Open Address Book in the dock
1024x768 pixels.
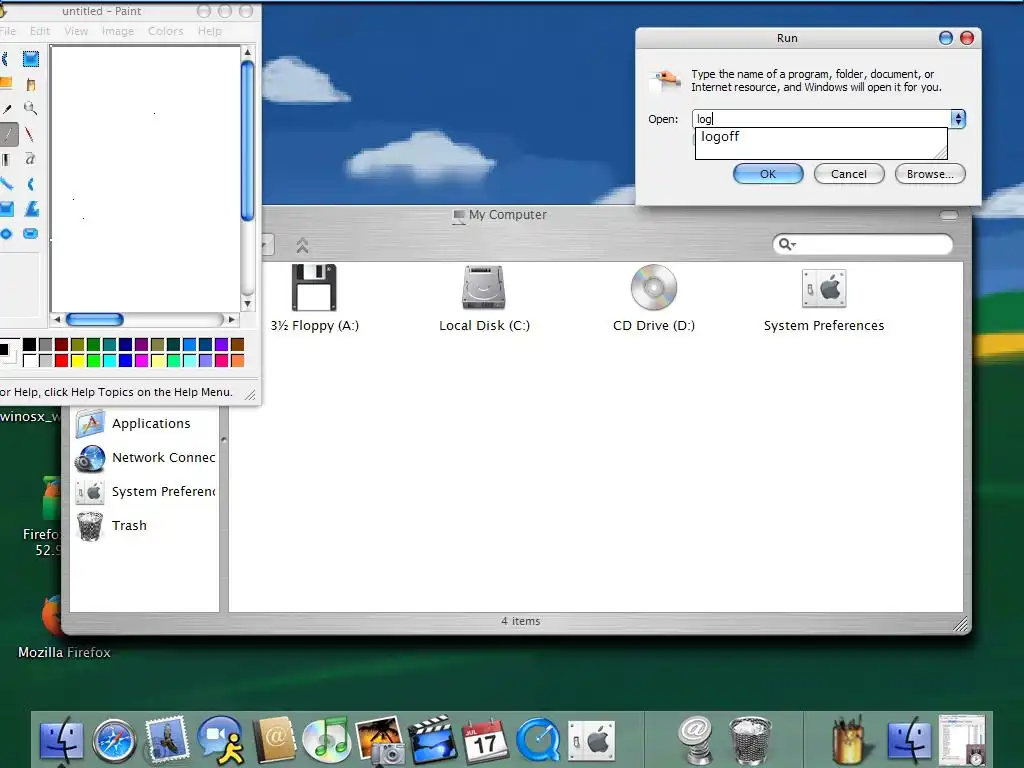274,740
